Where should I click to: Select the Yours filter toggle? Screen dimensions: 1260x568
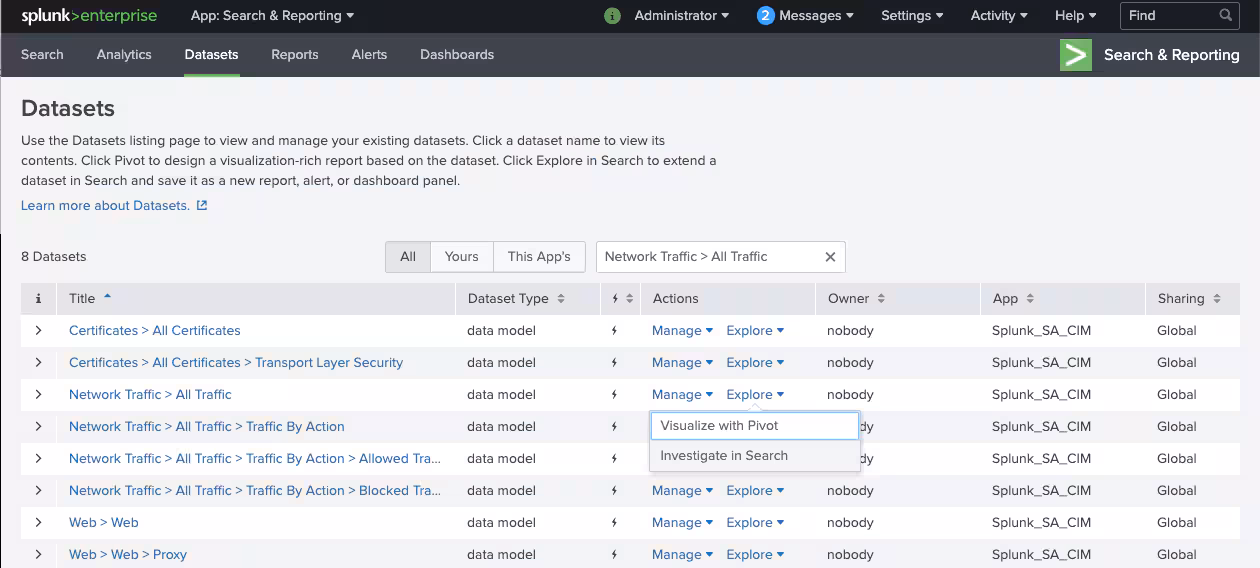point(461,257)
